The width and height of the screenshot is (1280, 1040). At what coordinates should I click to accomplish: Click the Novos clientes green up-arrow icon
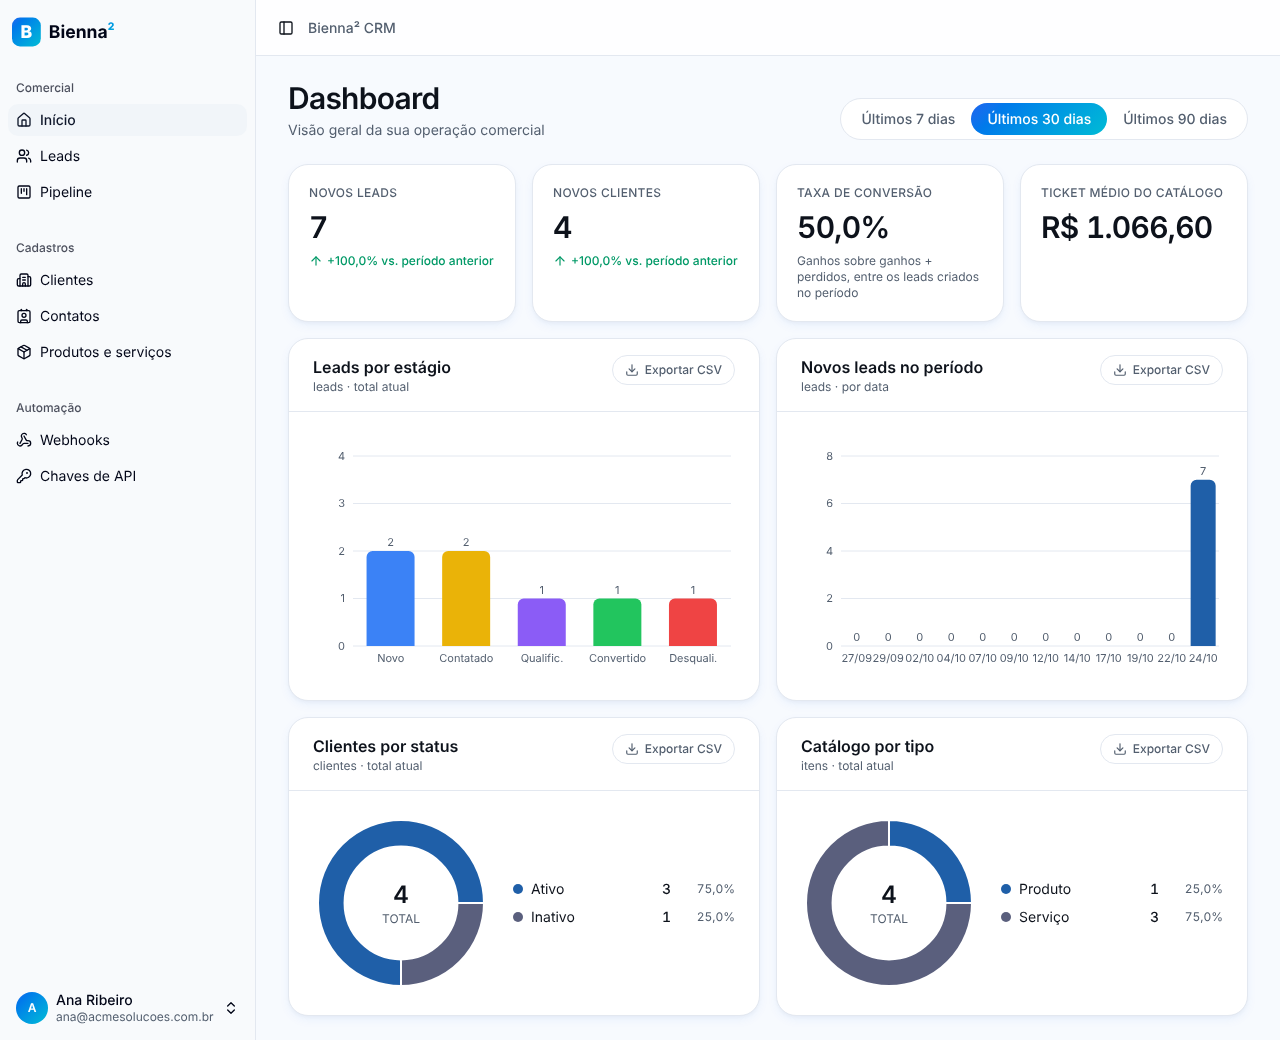point(560,261)
